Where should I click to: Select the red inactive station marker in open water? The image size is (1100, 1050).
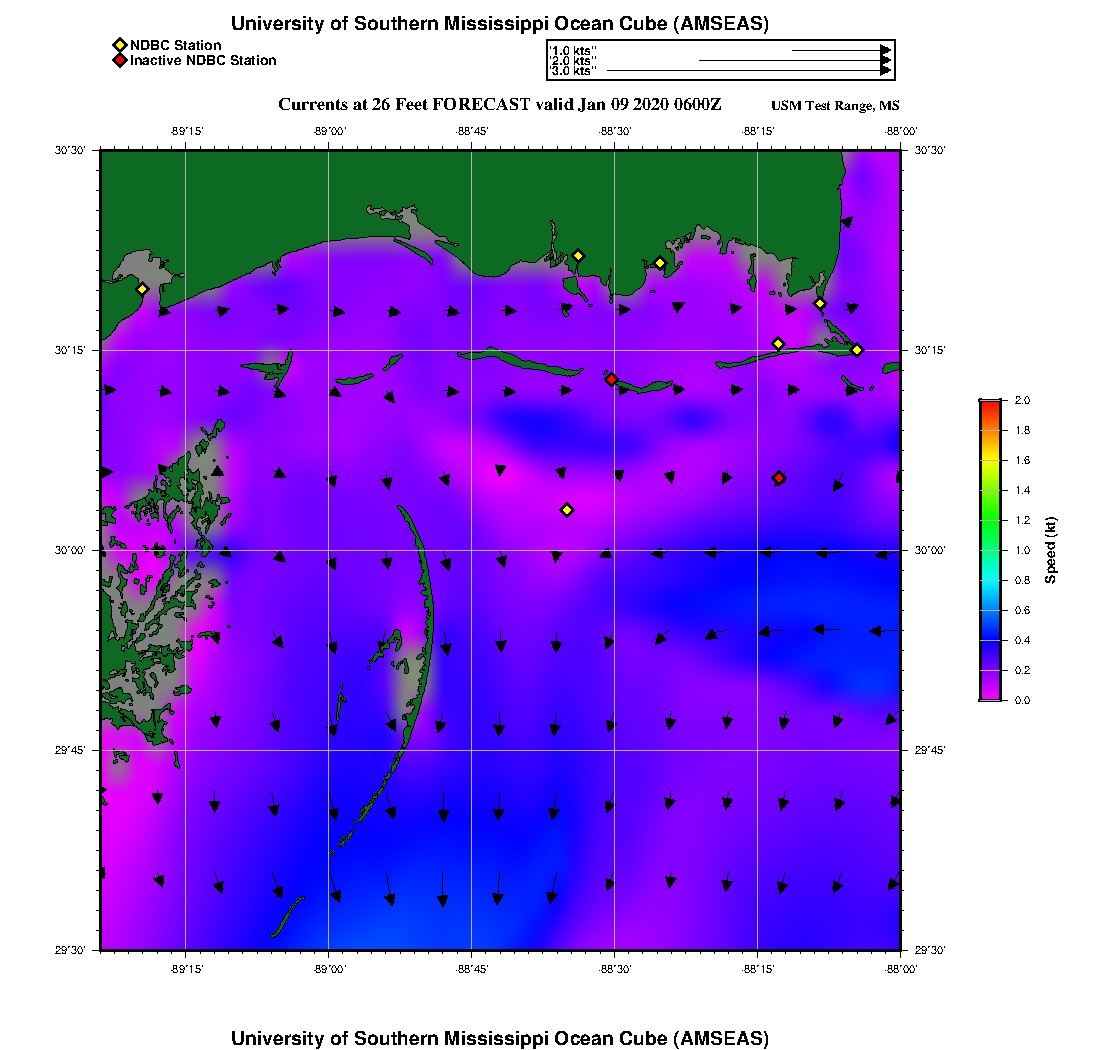point(779,478)
